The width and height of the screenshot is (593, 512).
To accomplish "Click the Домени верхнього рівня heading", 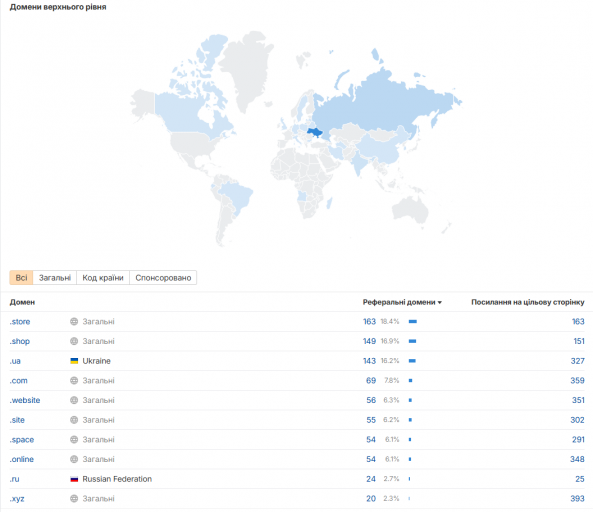I will [x=58, y=7].
